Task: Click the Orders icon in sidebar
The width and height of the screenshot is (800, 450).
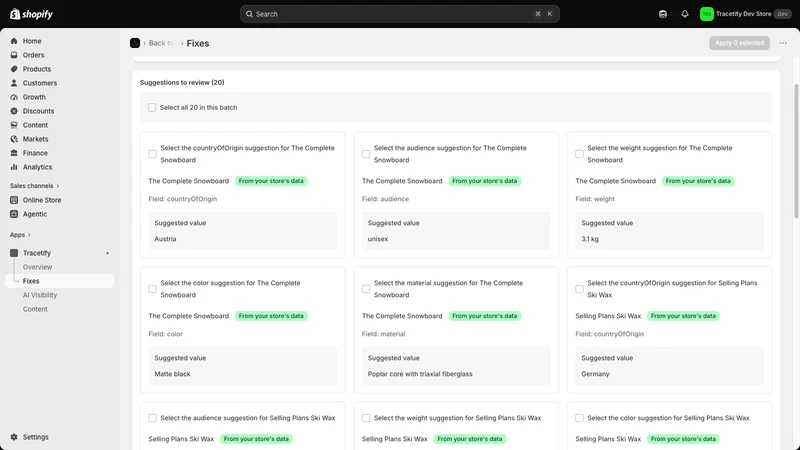Action: coord(14,55)
